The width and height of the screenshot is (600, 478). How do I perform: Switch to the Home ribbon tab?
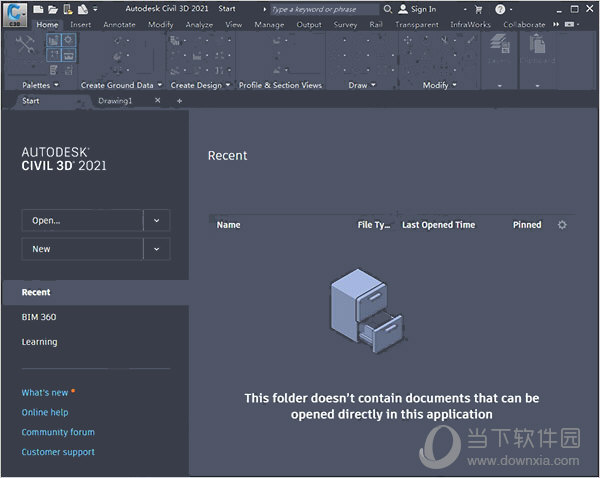tap(47, 24)
